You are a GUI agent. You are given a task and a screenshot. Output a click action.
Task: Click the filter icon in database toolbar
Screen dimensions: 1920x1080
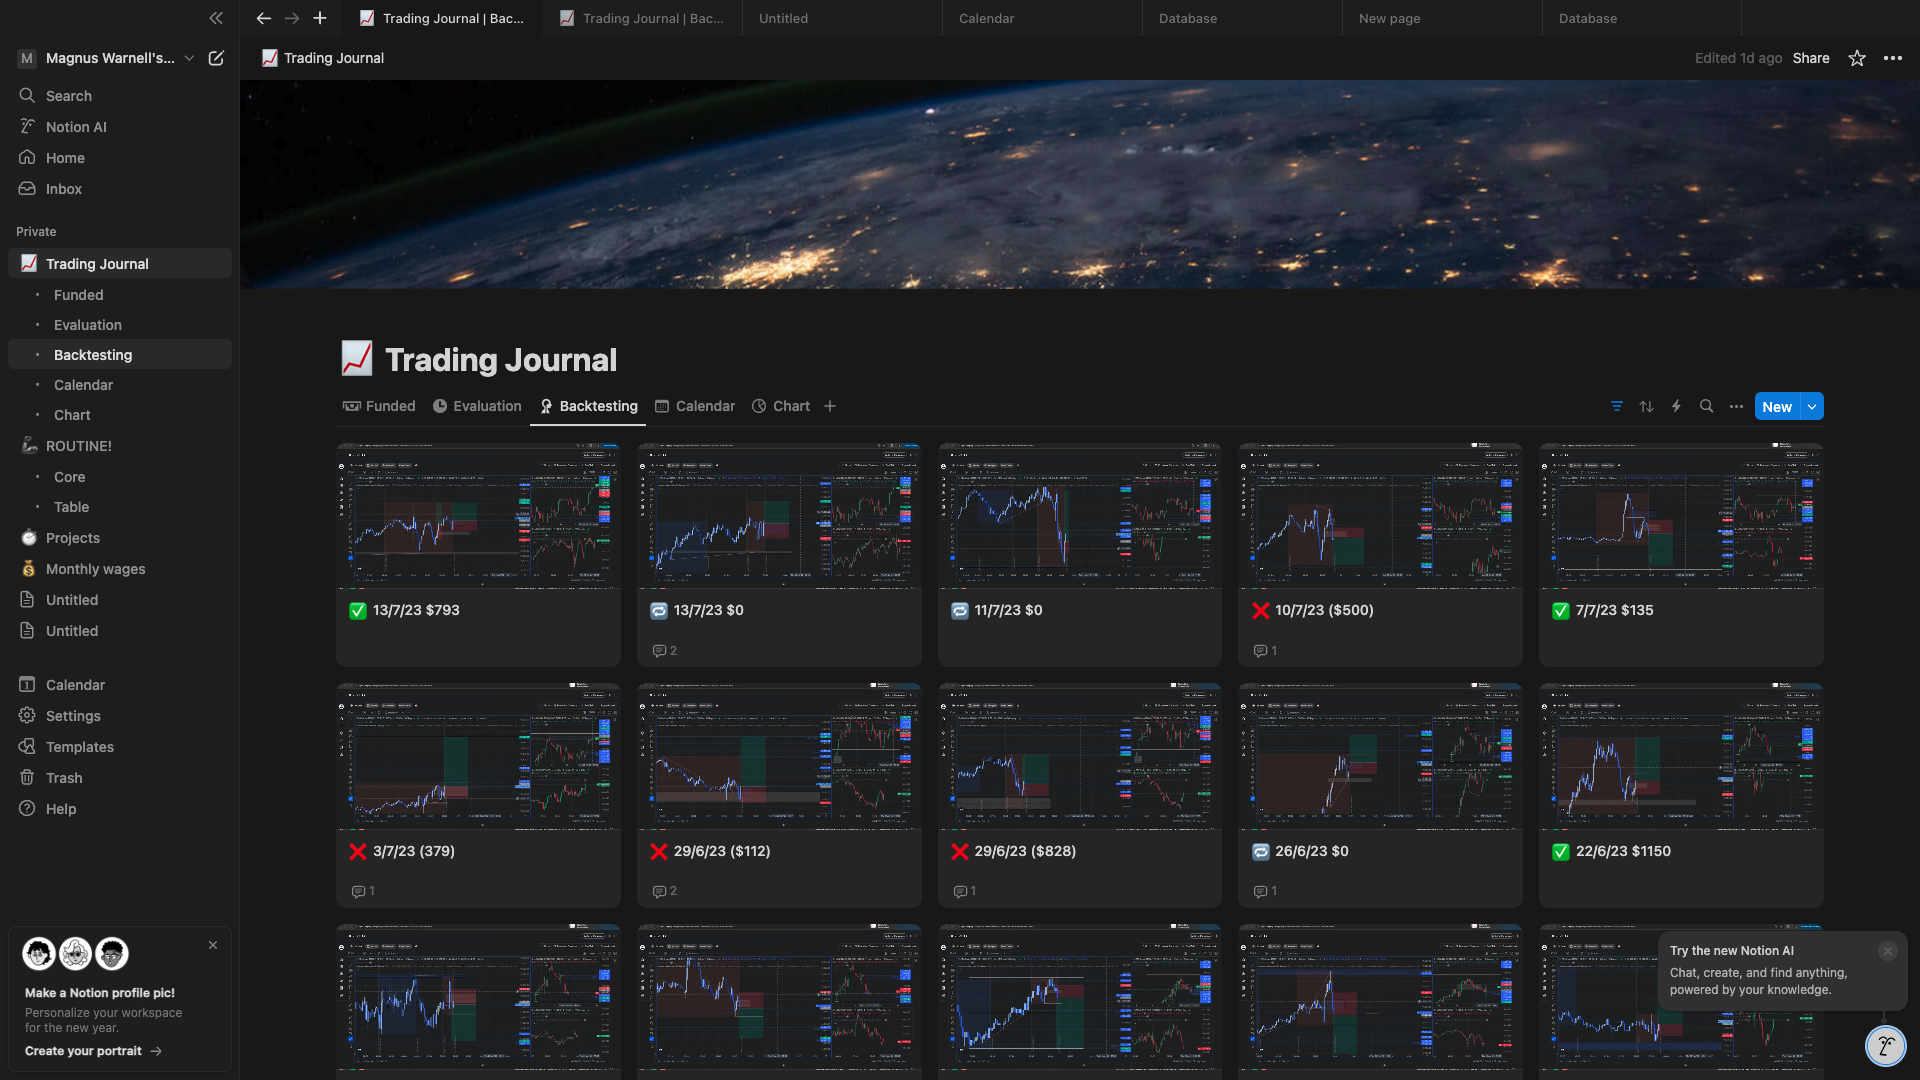click(x=1616, y=406)
